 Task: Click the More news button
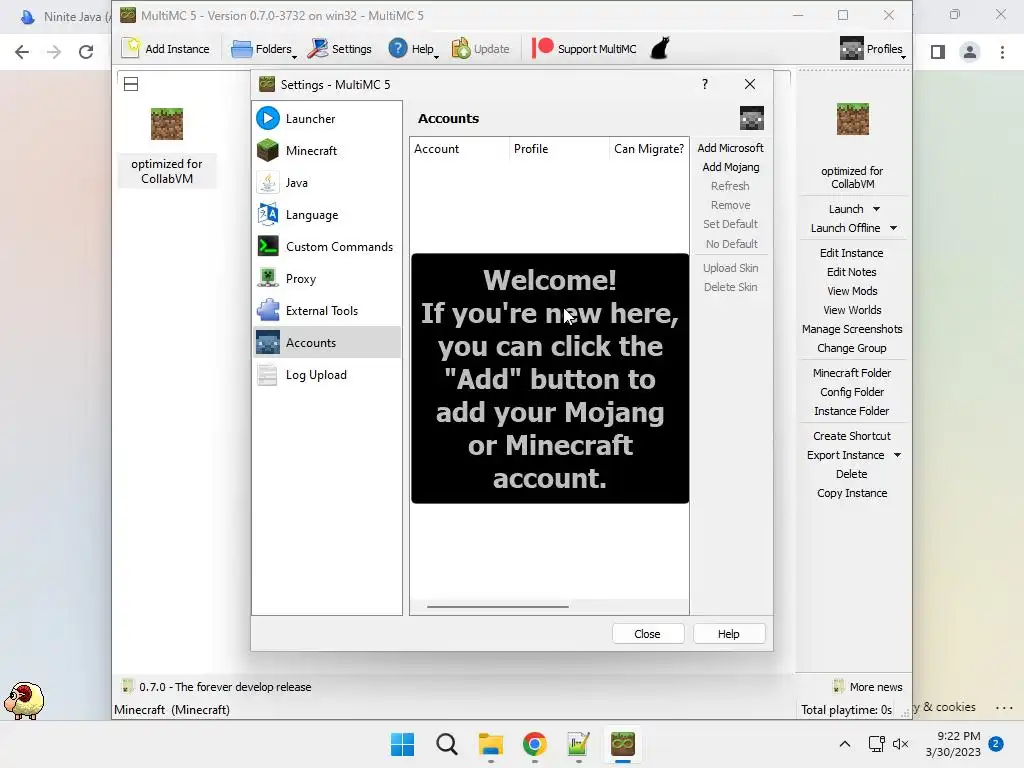(868, 686)
